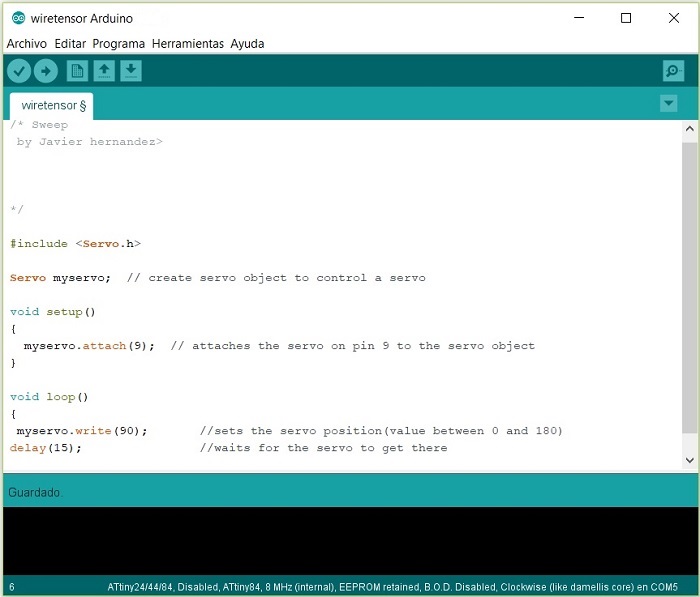Click the '//waits for the servo to get there' comment
This screenshot has width=700, height=597.
323,448
